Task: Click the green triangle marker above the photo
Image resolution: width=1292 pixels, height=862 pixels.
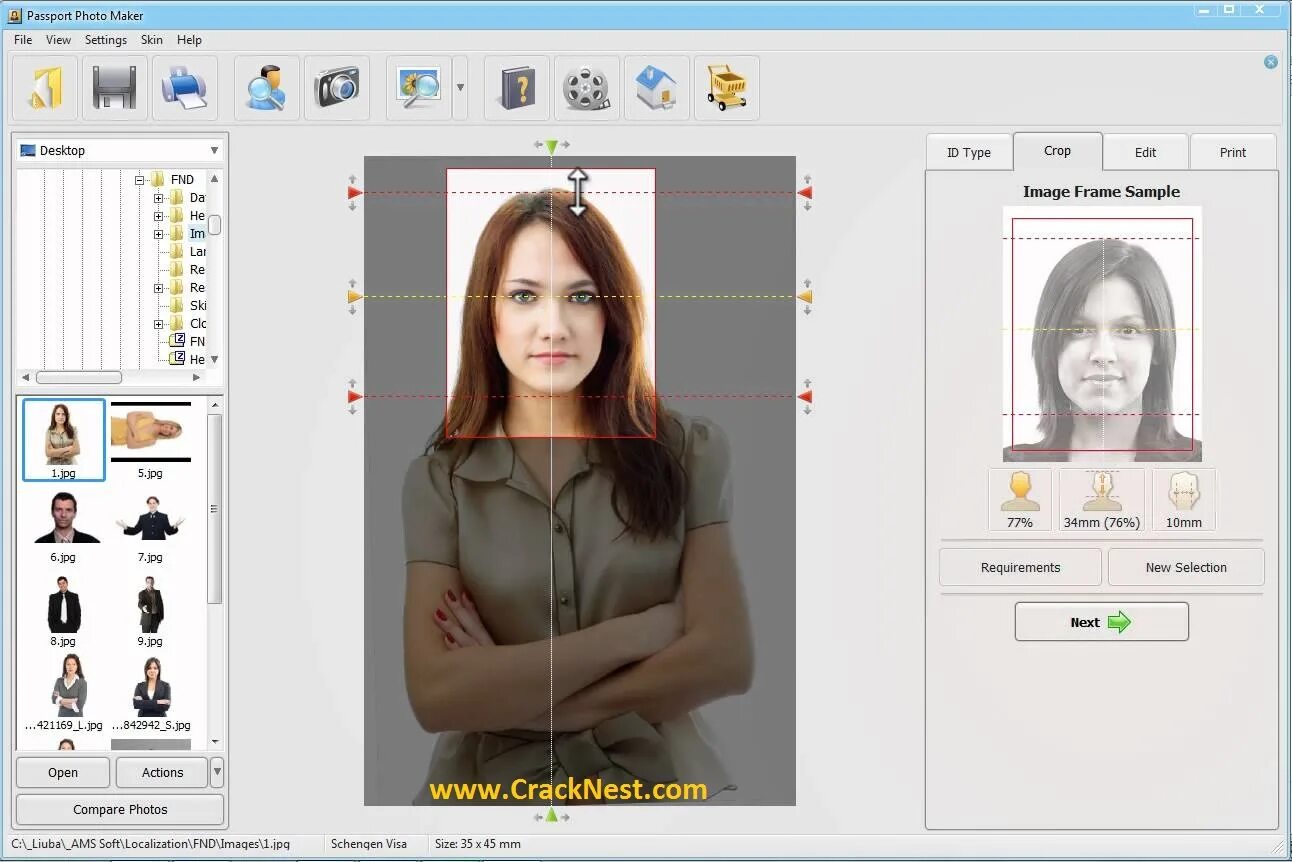Action: pos(552,147)
